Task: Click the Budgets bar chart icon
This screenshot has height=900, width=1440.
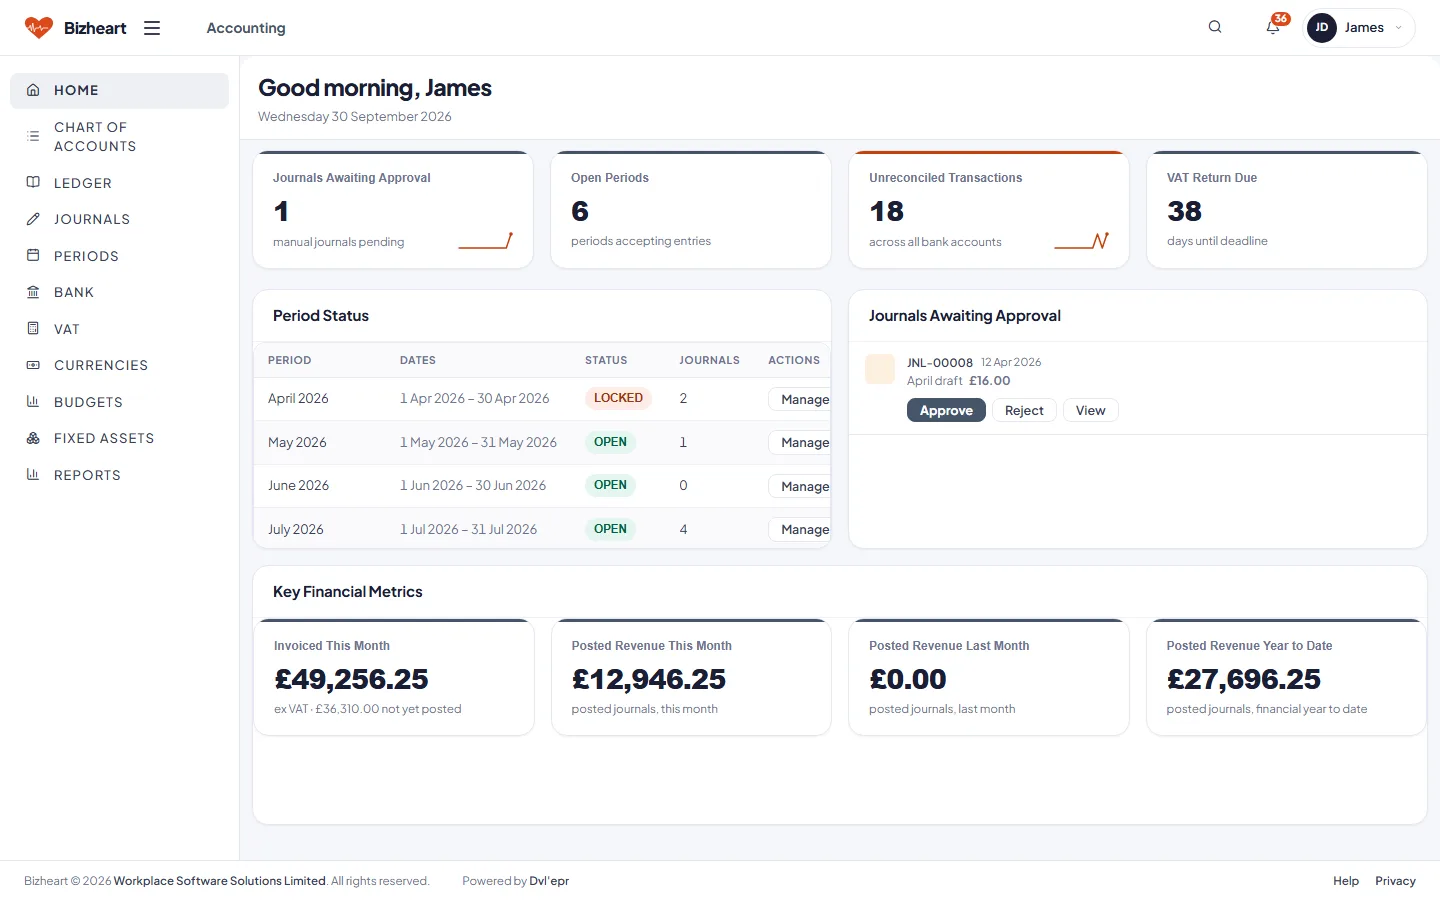Action: [x=33, y=401]
